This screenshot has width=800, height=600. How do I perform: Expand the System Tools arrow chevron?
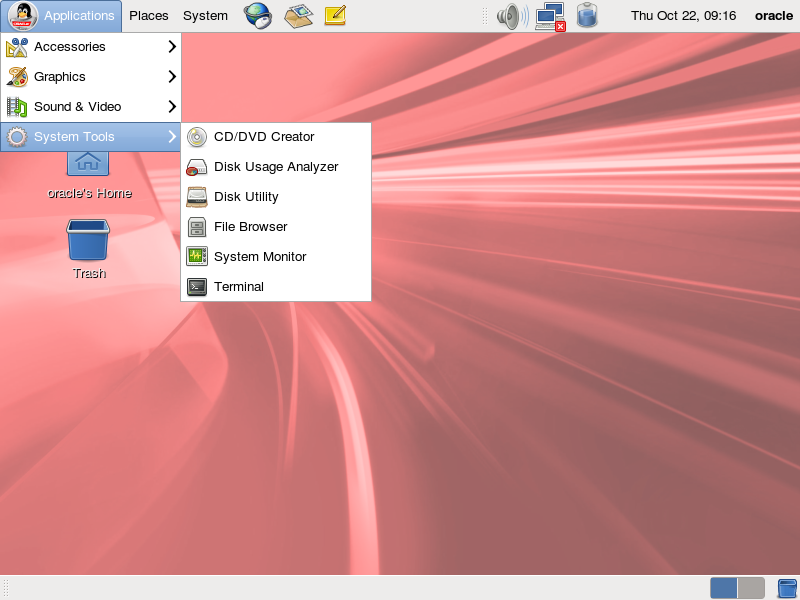point(172,136)
